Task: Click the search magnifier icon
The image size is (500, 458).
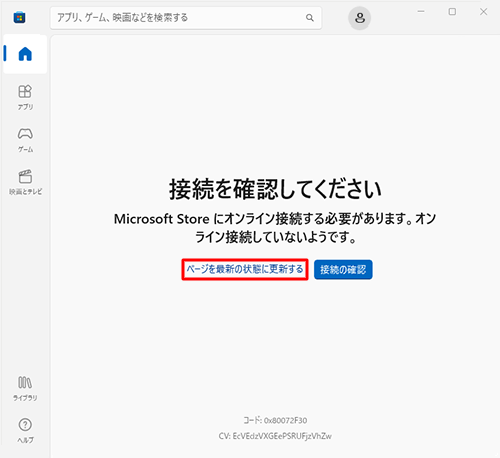Action: 310,18
